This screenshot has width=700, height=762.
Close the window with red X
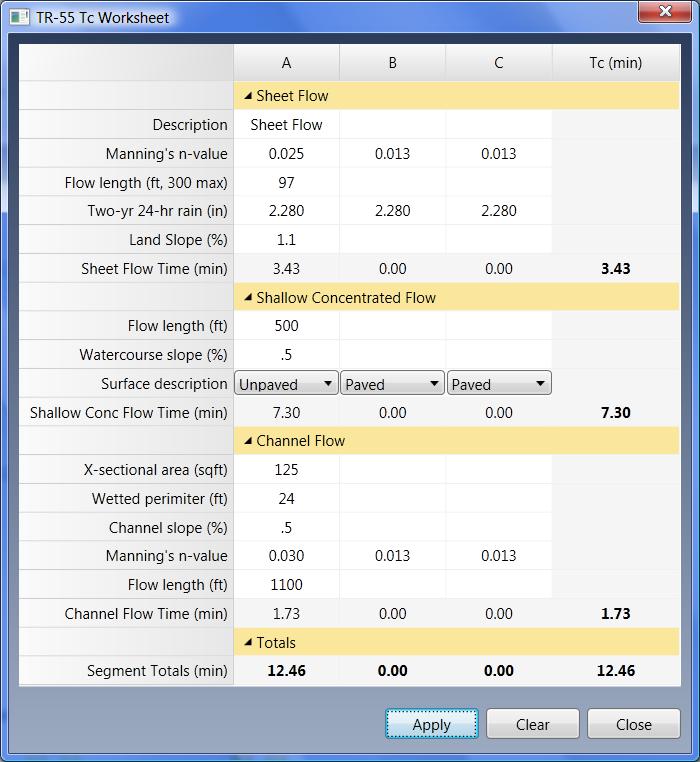(x=664, y=12)
